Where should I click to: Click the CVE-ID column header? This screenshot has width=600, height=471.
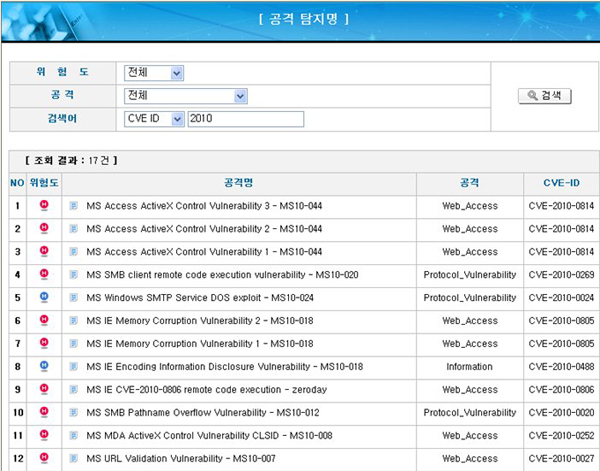561,183
